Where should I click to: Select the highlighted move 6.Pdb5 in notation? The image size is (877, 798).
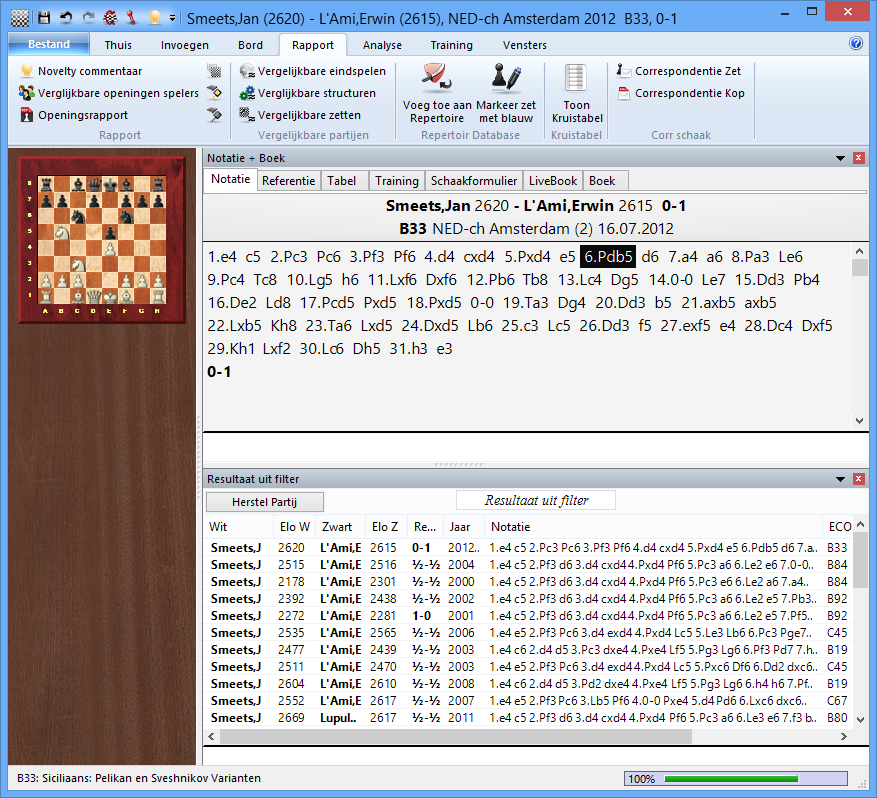pyautogui.click(x=606, y=255)
